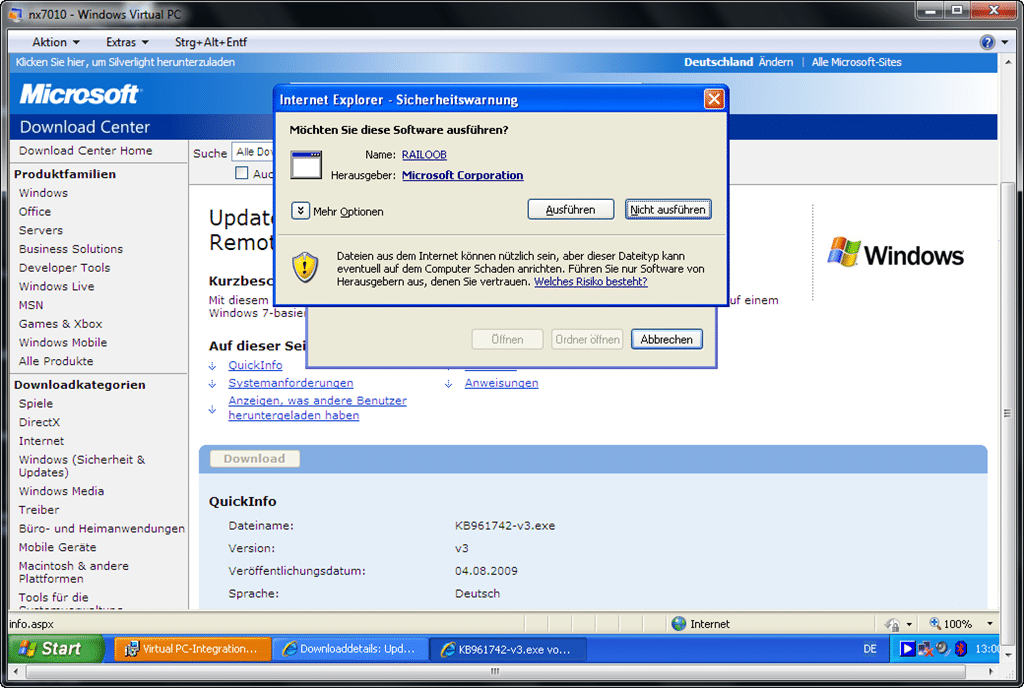1024x688 pixels.
Task: Open Macintosh & andere Plattformen category
Action: click(74, 572)
